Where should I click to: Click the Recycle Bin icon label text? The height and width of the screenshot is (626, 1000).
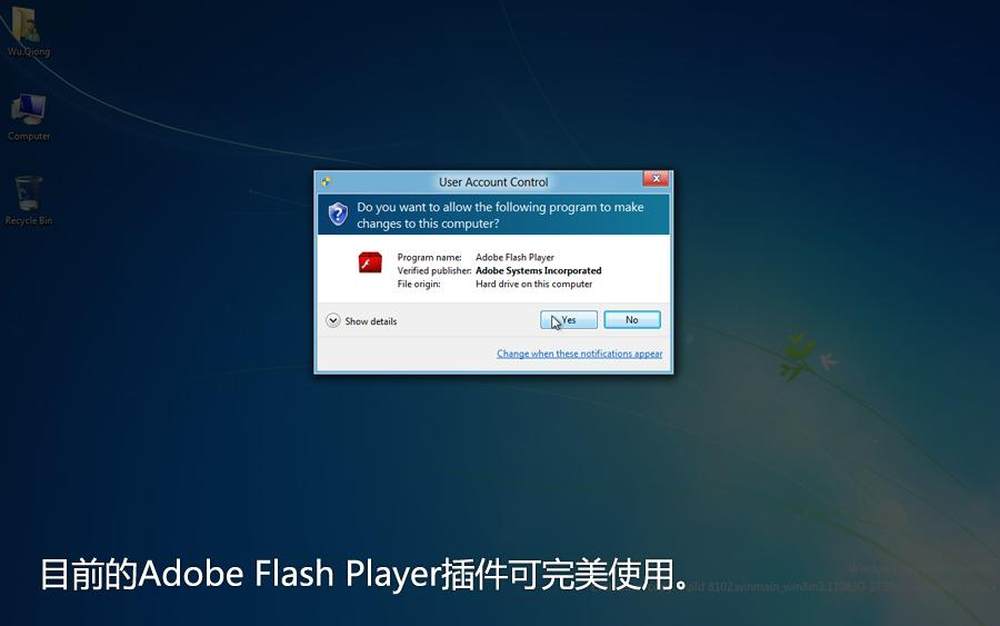(29, 221)
